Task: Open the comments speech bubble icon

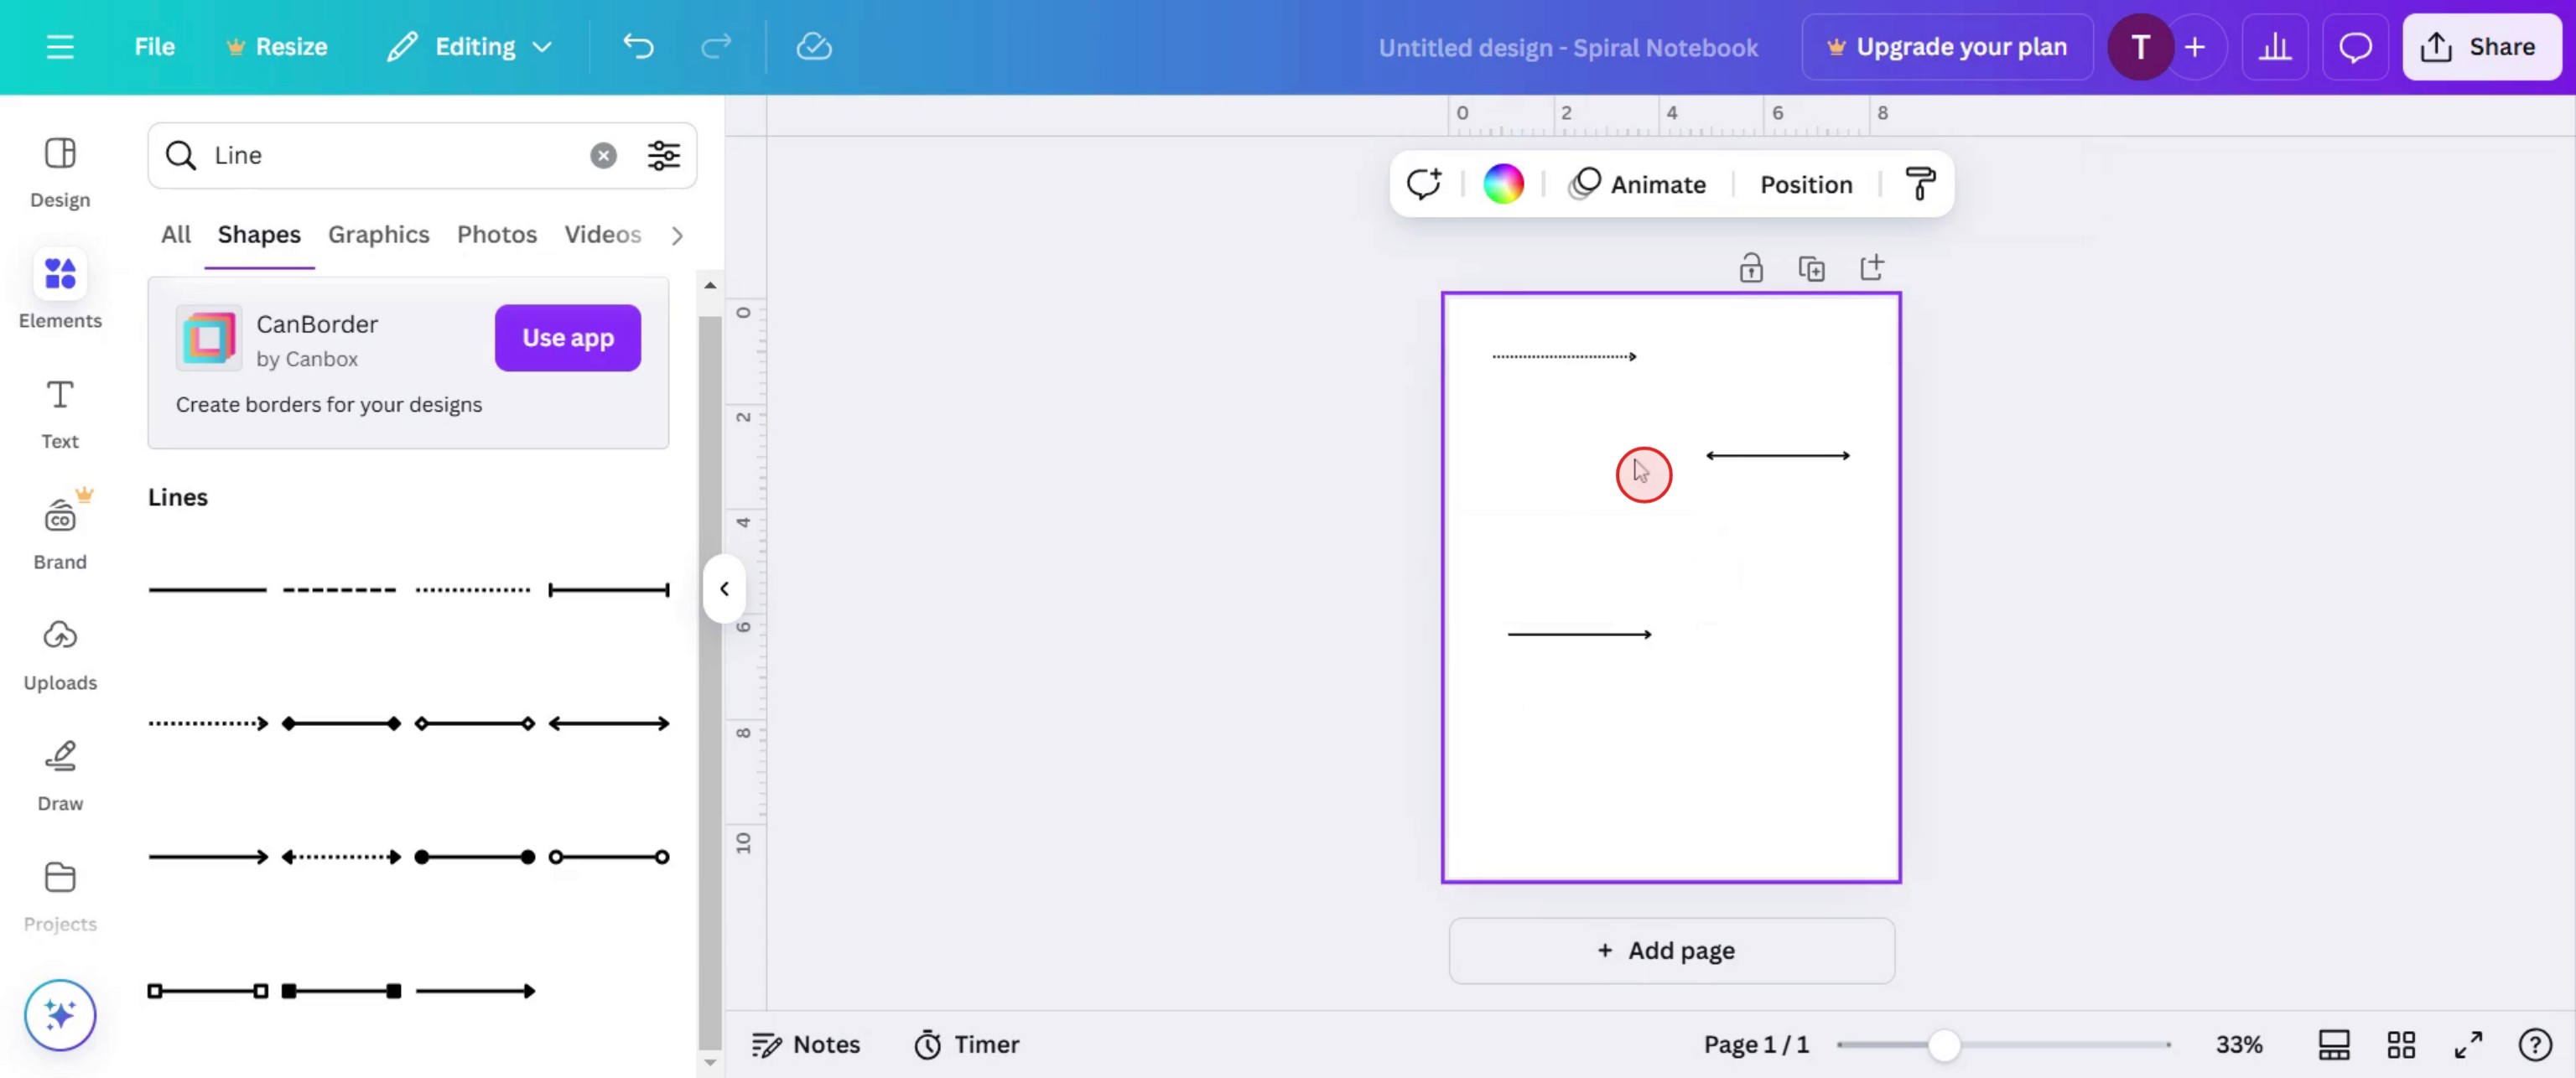Action: (2355, 47)
